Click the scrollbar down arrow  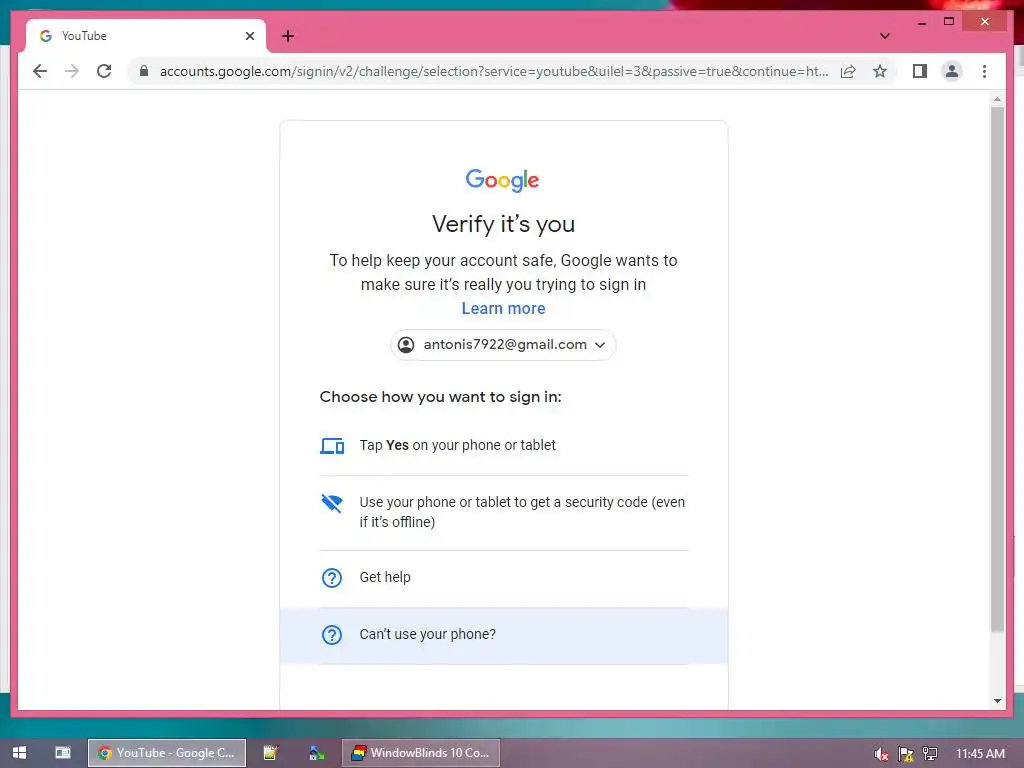click(997, 701)
